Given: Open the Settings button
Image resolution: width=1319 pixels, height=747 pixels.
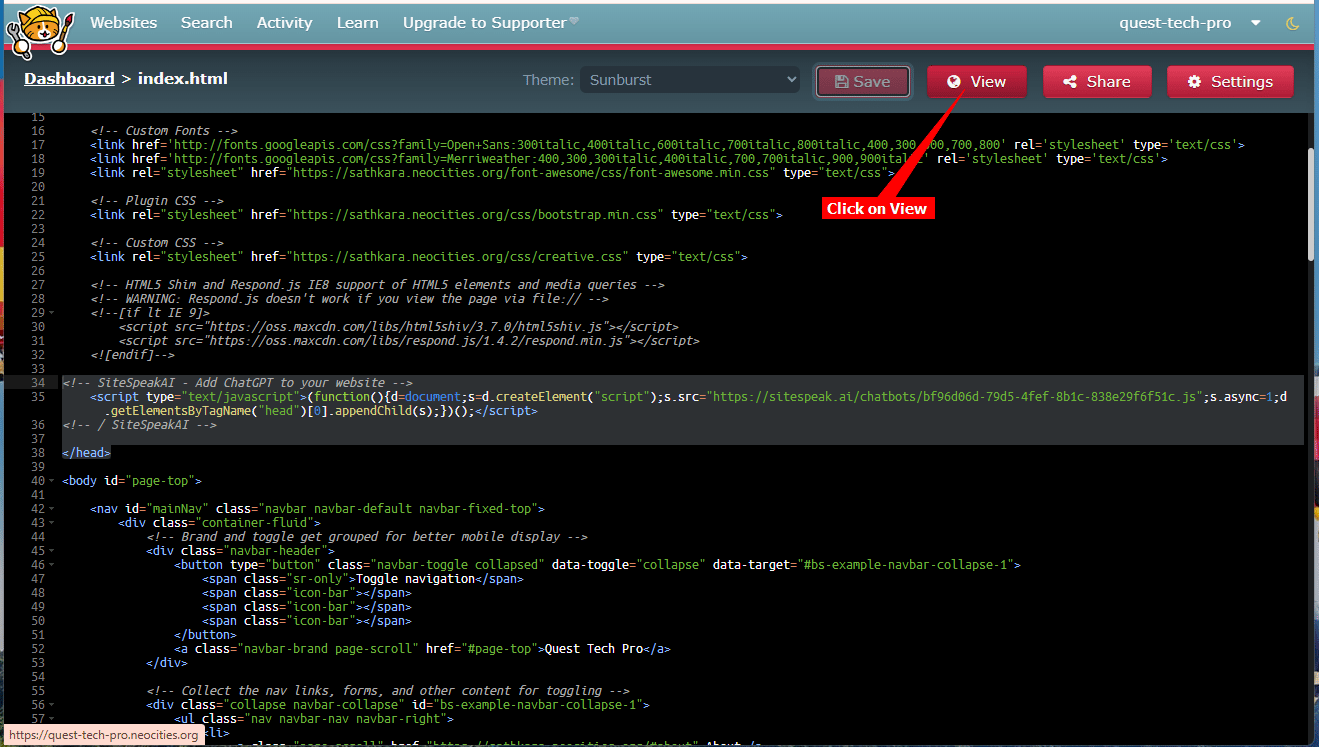Looking at the screenshot, I should point(1230,82).
